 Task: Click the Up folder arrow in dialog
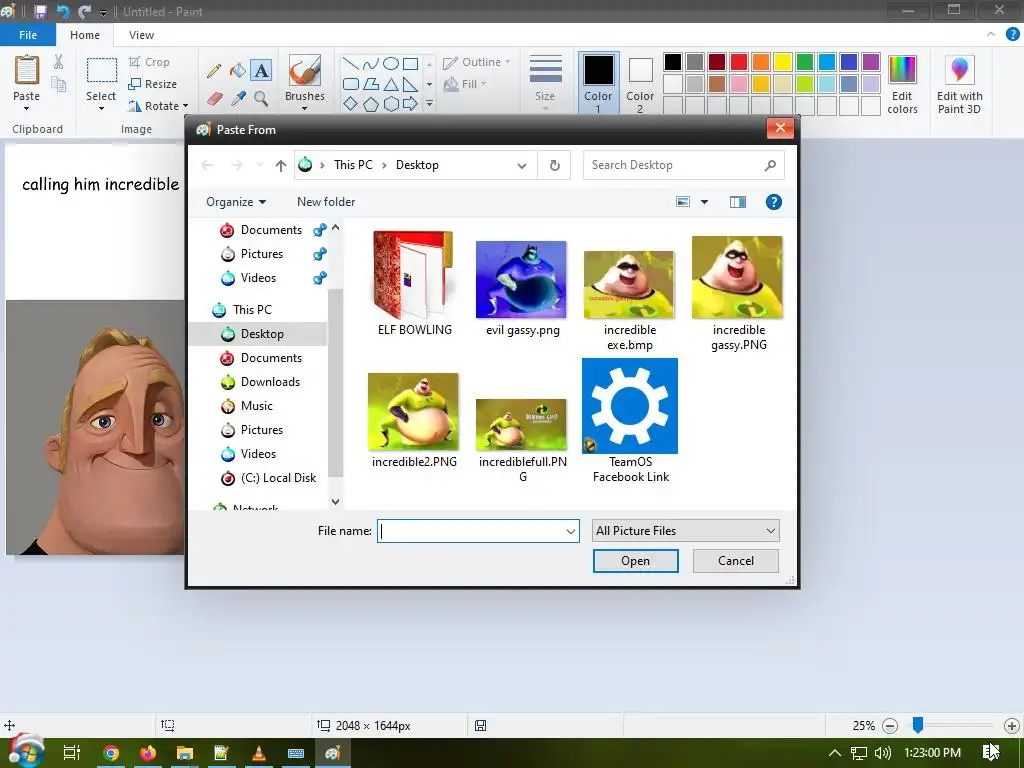point(281,166)
